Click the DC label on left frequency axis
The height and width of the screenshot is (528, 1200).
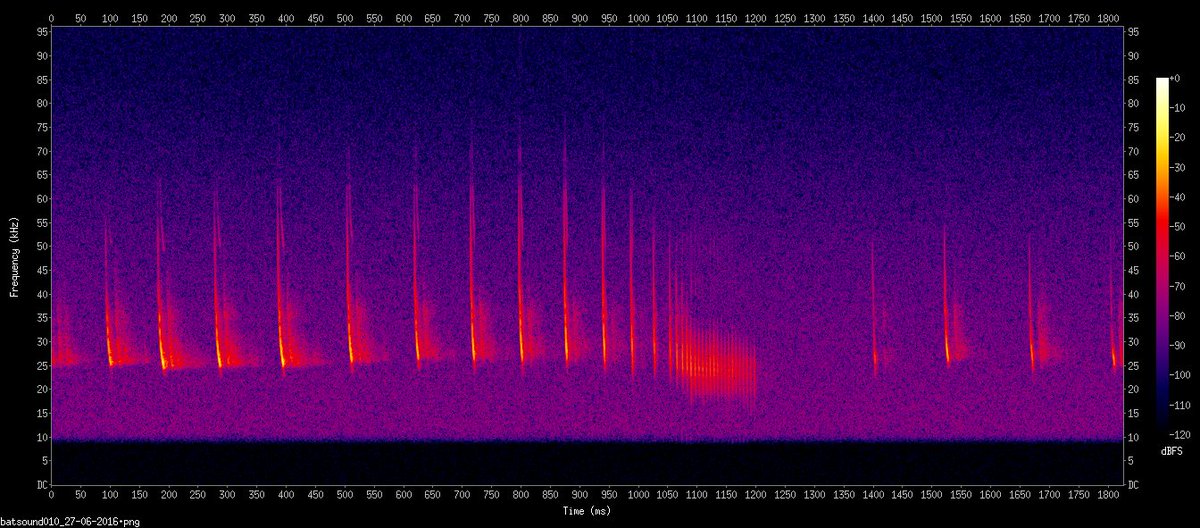pos(41,485)
